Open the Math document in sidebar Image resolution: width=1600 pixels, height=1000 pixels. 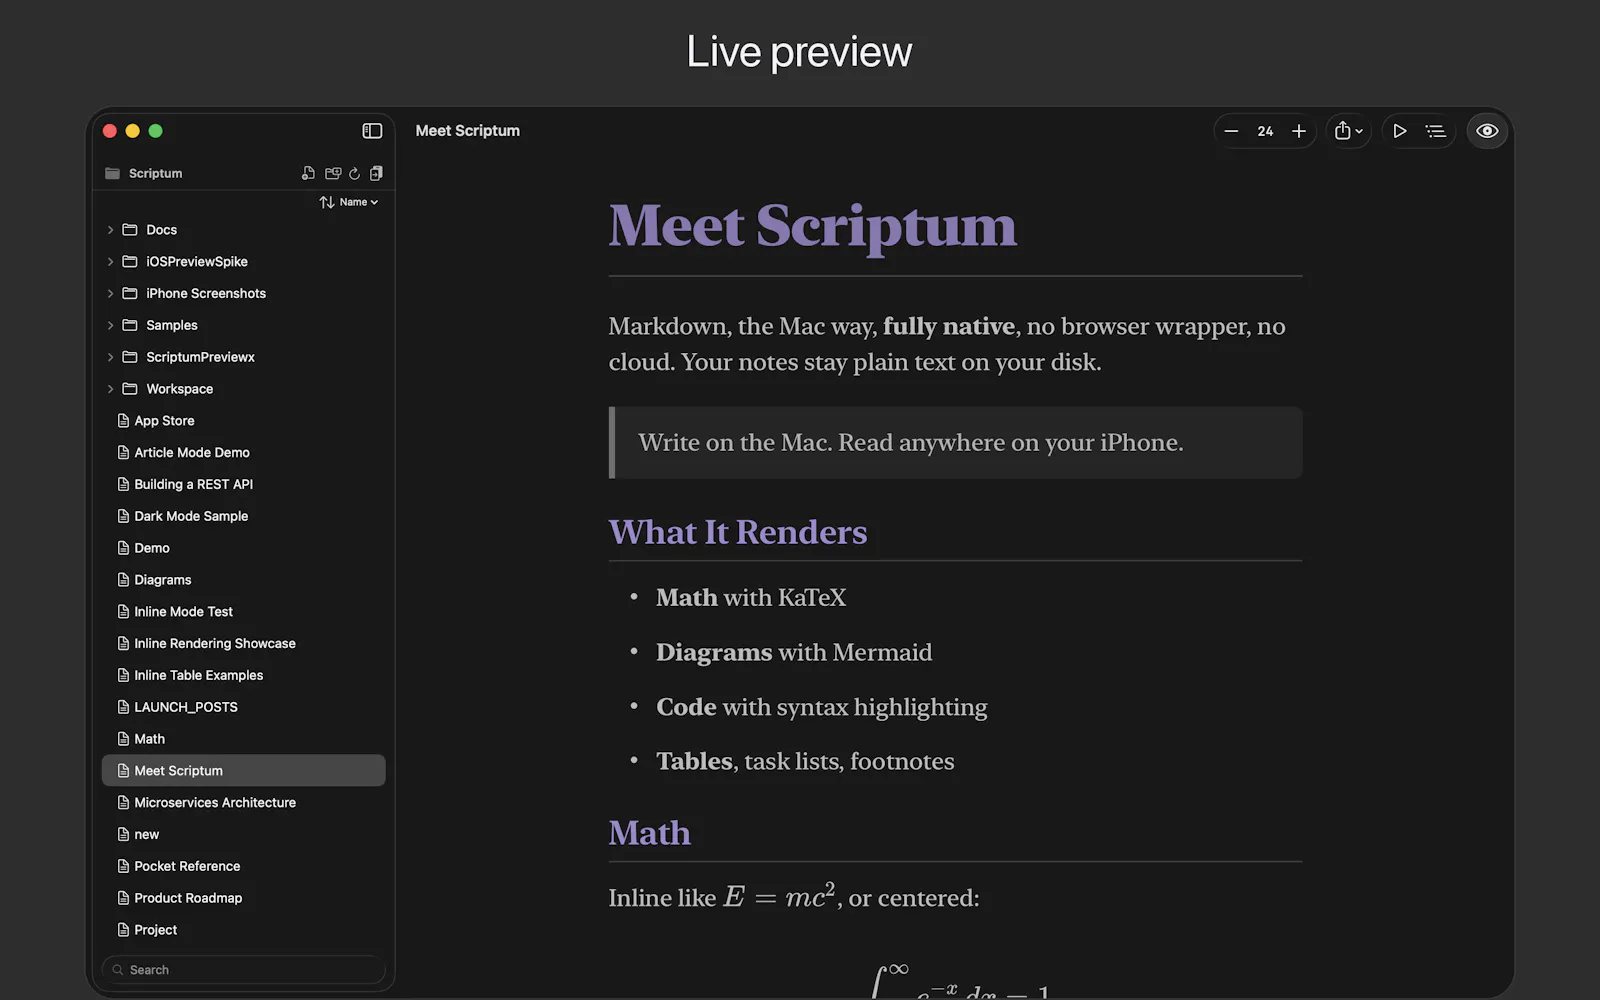tap(243, 739)
